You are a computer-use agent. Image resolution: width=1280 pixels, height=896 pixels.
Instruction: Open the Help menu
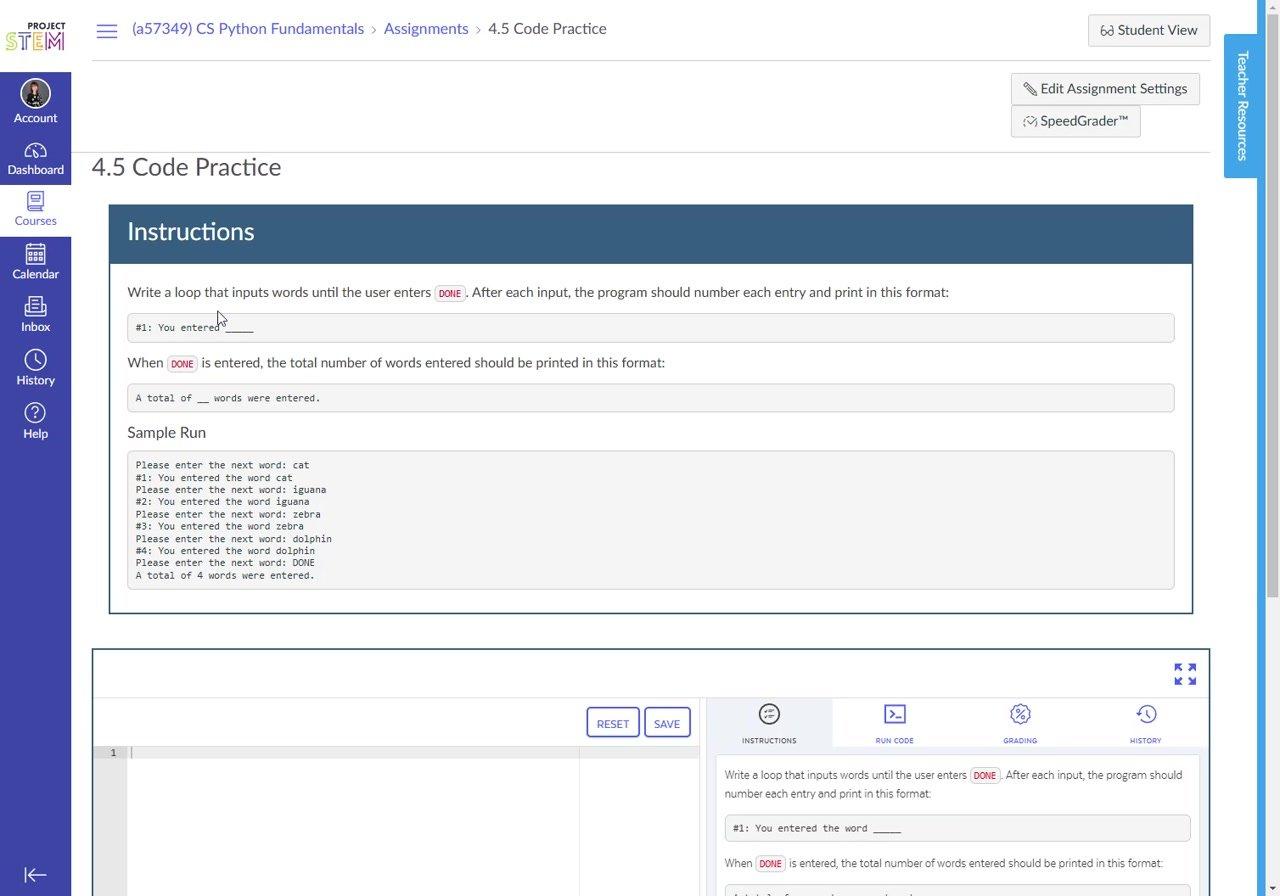pyautogui.click(x=35, y=420)
